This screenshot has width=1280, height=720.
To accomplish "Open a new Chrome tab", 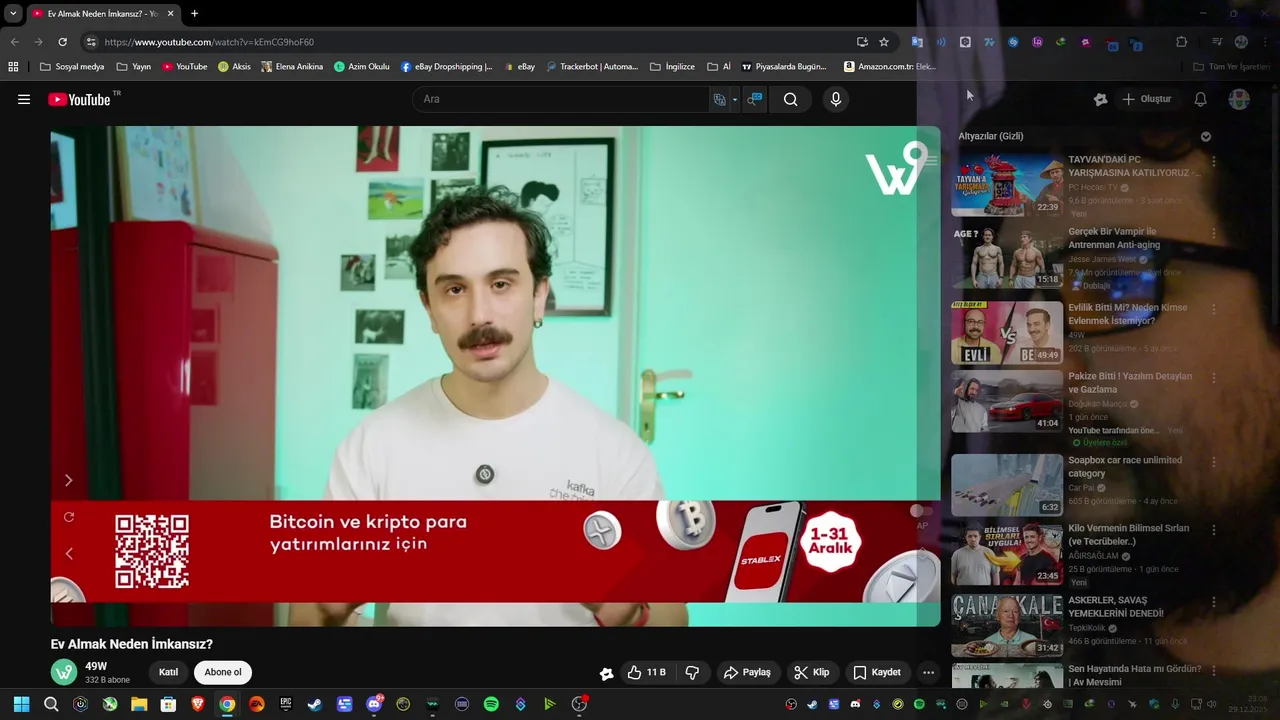I will (194, 13).
